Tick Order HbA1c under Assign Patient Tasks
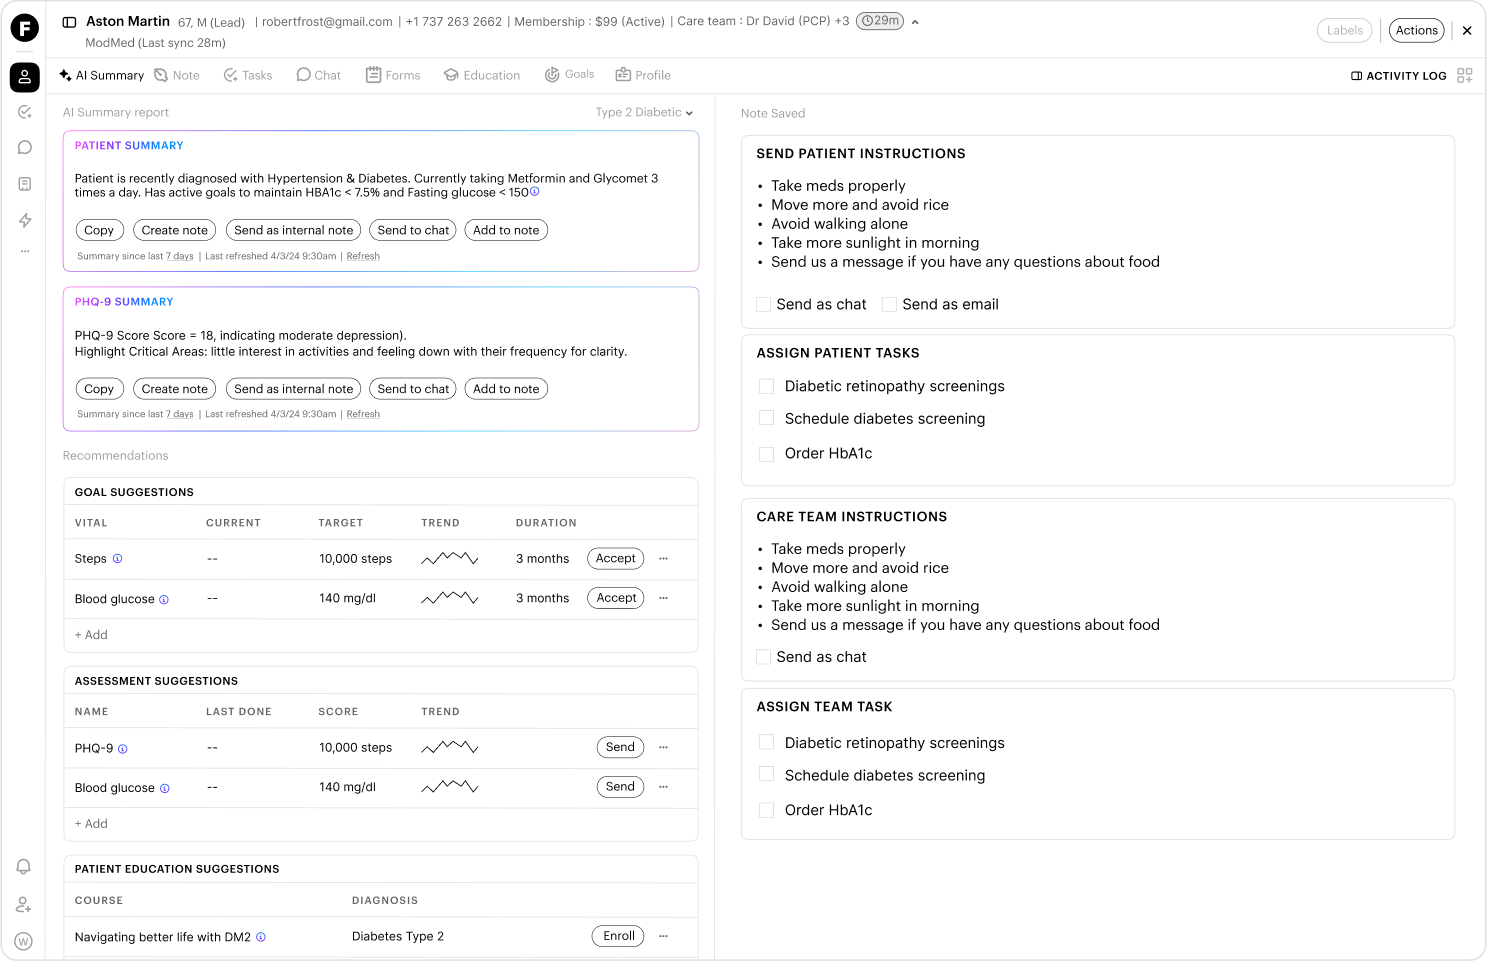This screenshot has width=1487, height=961. 767,454
